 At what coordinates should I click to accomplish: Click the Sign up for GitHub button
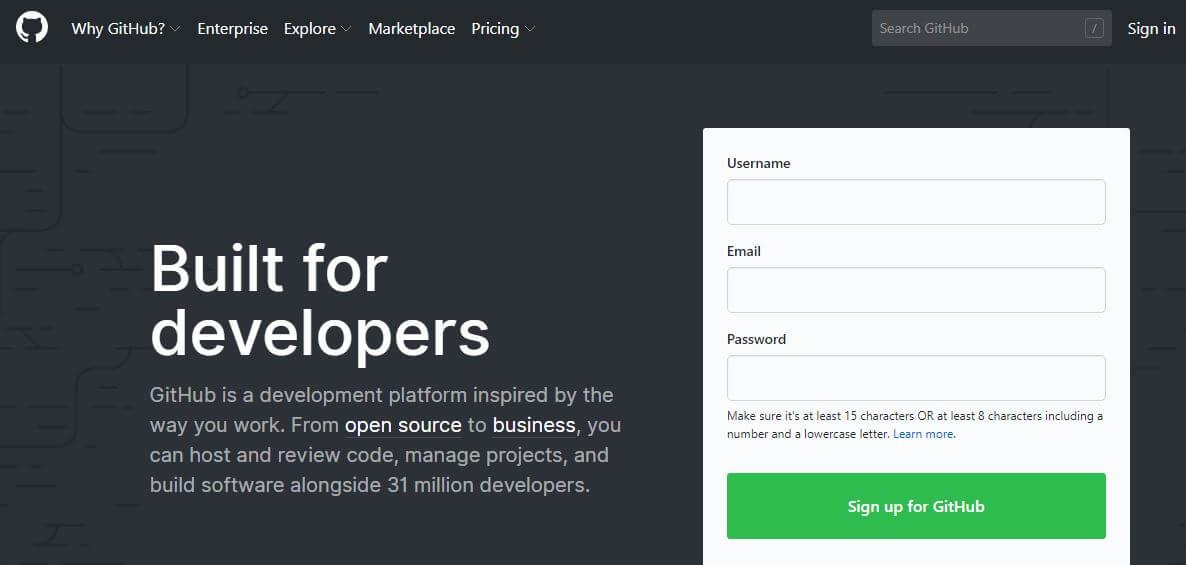916,506
